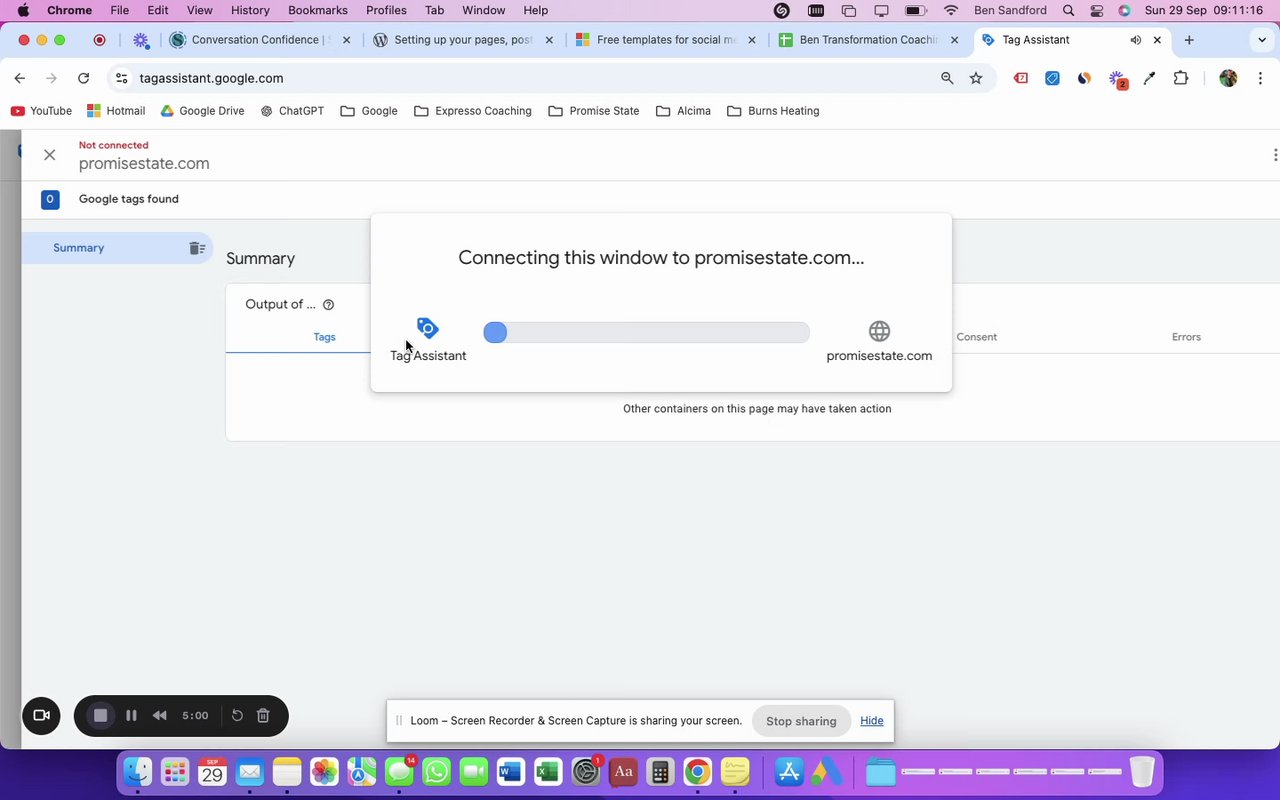1280x800 pixels.
Task: Bookmark this page with star icon
Action: (x=976, y=78)
